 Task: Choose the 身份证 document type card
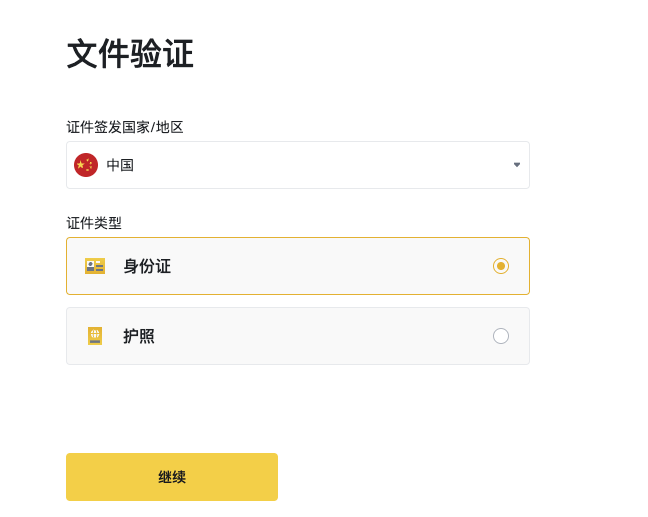298,266
